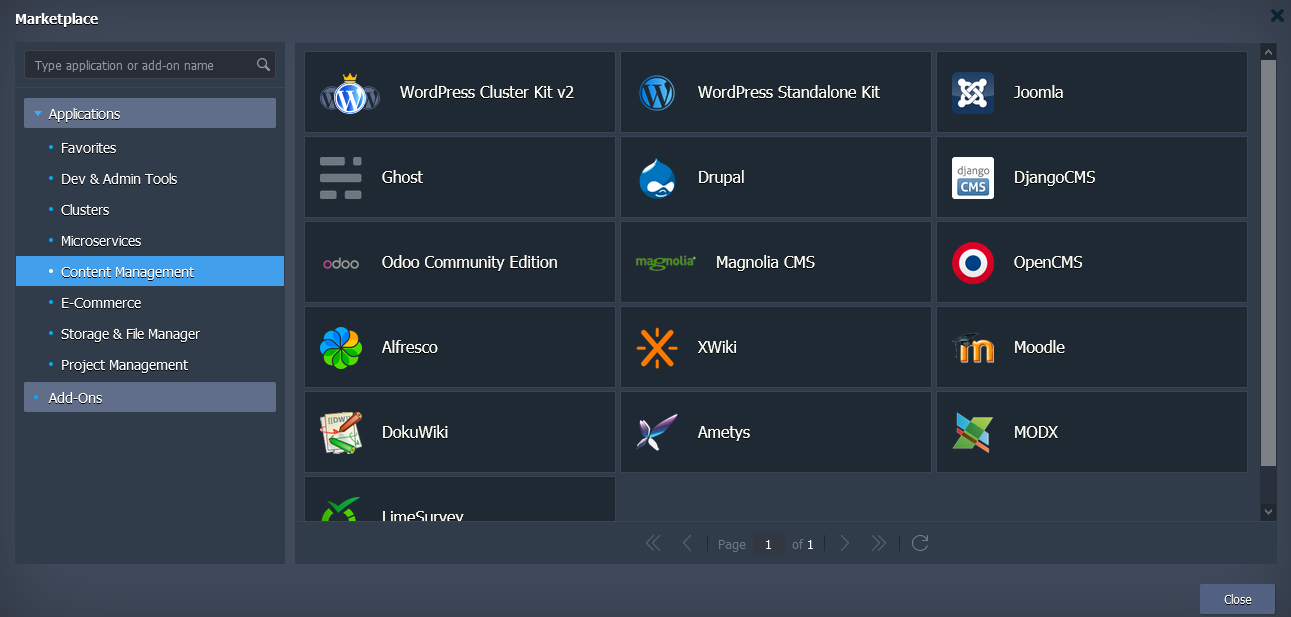The height and width of the screenshot is (617, 1291).
Task: Click the WordPress Cluster Kit v2 crown logo
Action: coord(350,93)
